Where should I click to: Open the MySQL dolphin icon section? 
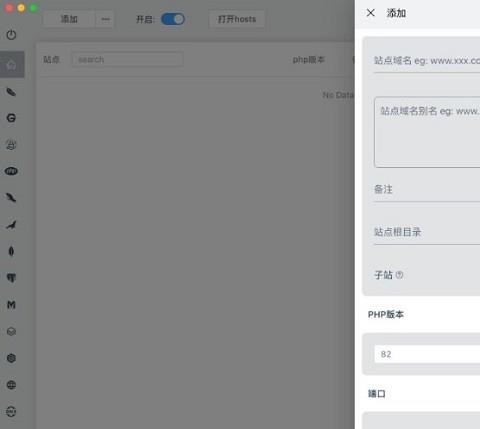point(11,225)
